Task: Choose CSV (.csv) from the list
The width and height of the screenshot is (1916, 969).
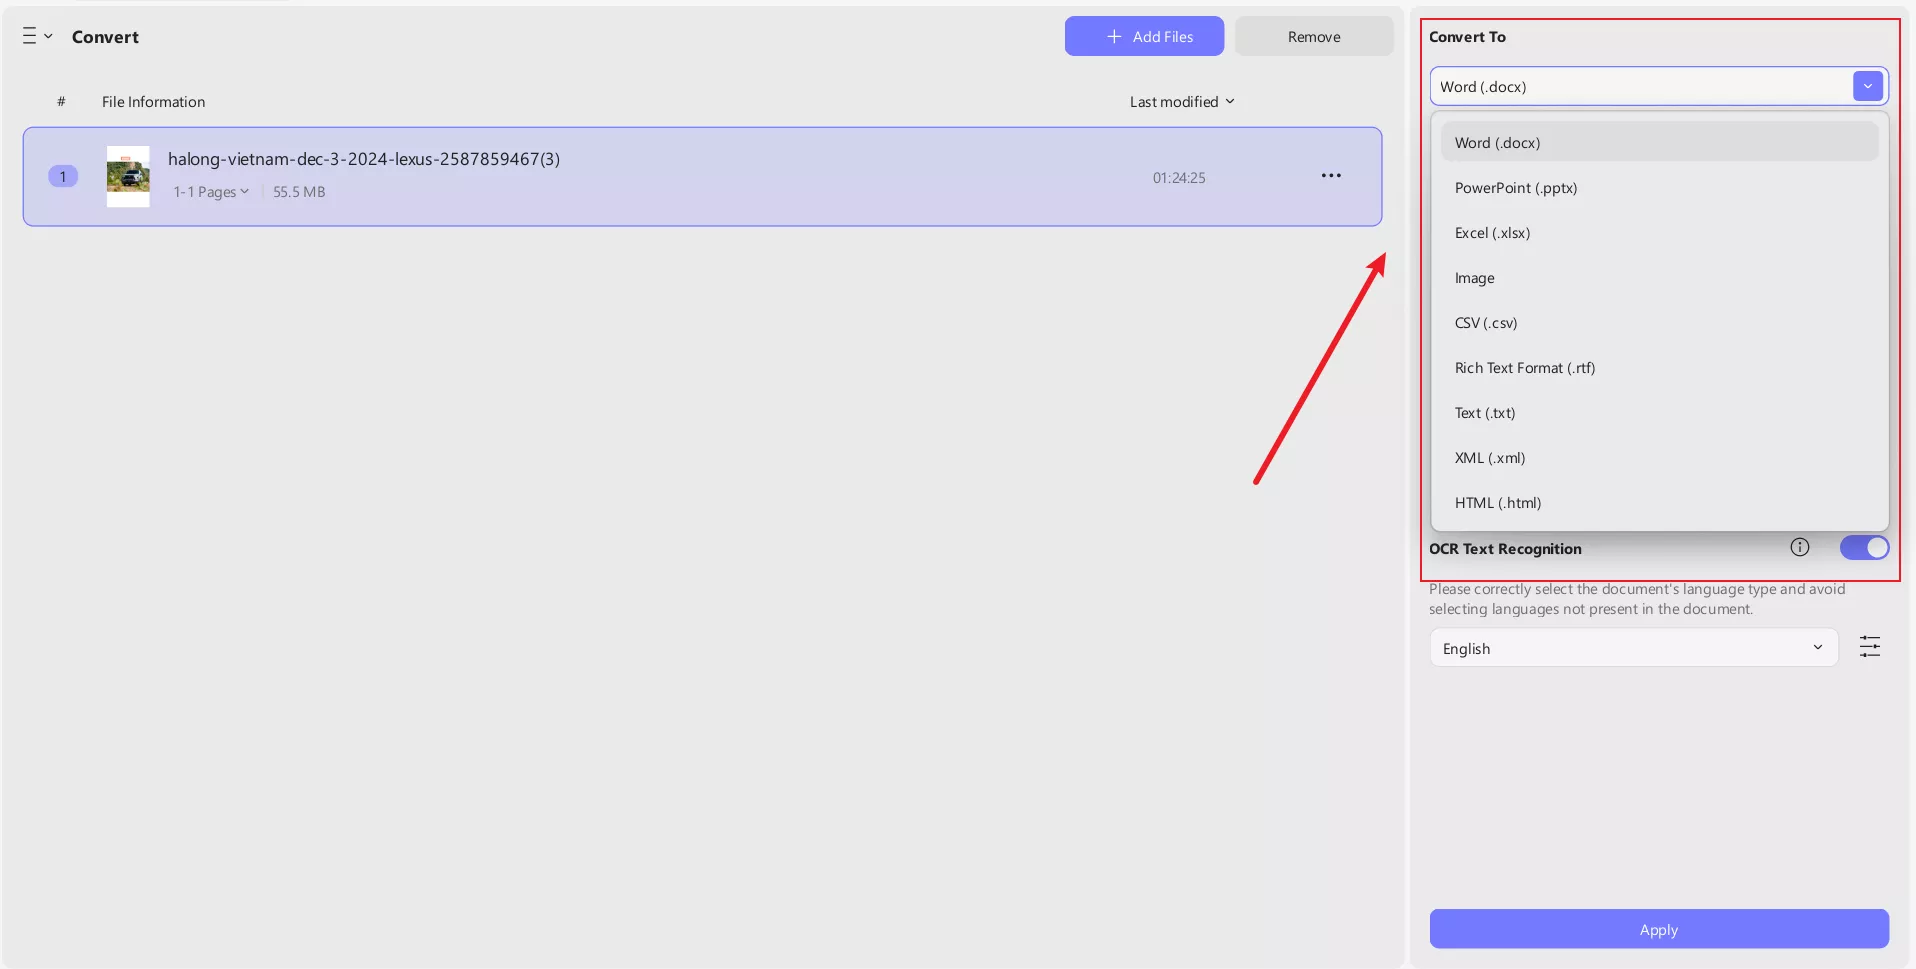Action: pyautogui.click(x=1485, y=323)
